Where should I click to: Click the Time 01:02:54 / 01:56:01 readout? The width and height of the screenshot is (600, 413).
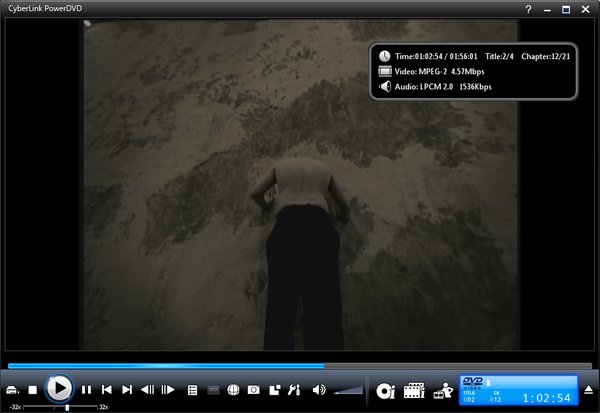(x=436, y=57)
